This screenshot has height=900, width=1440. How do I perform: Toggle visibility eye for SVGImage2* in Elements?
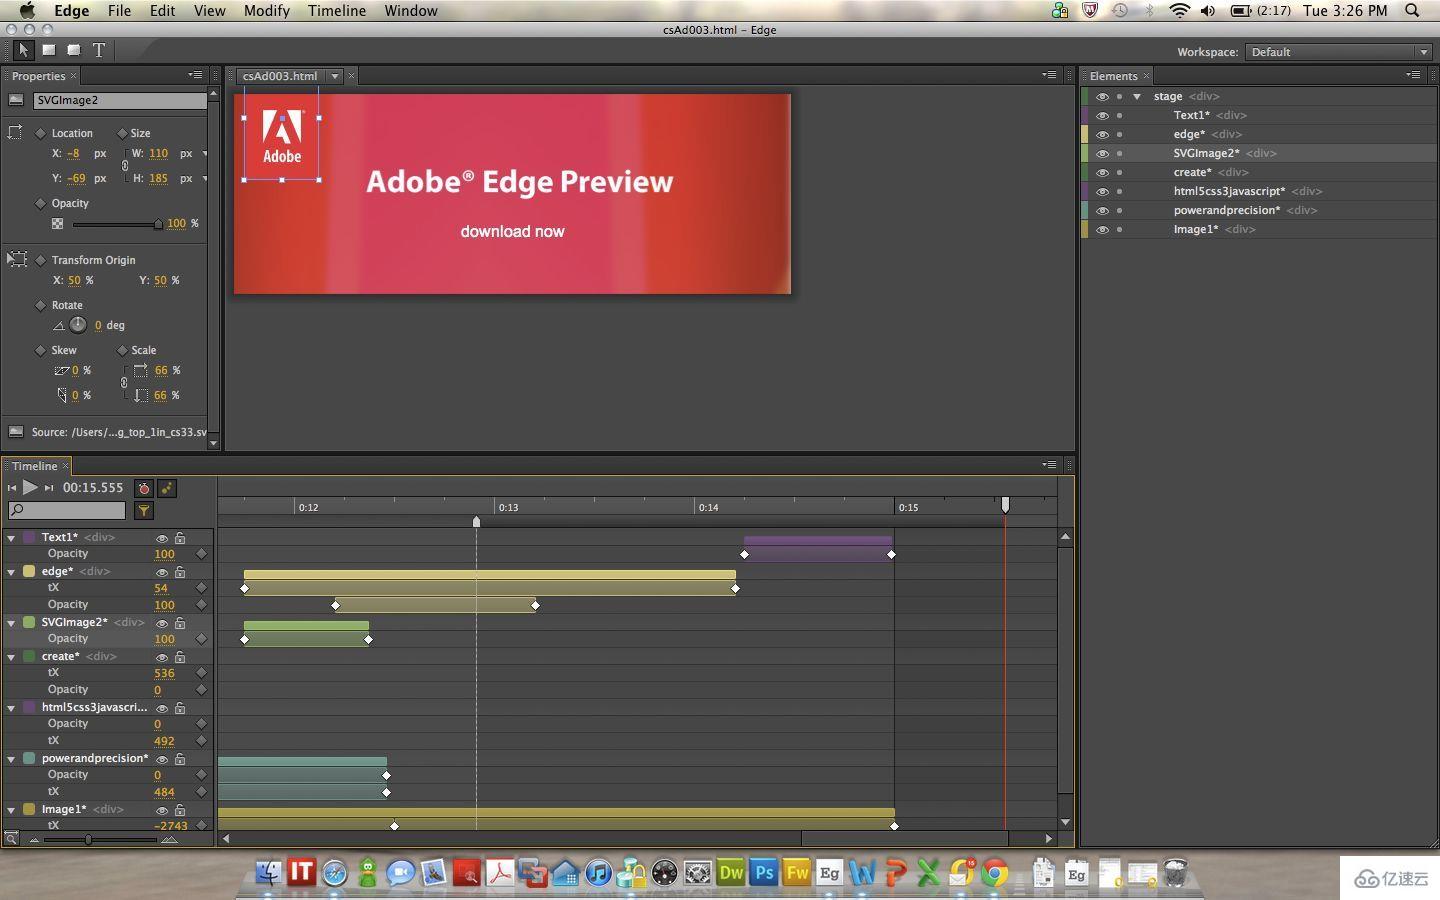pyautogui.click(x=1102, y=154)
